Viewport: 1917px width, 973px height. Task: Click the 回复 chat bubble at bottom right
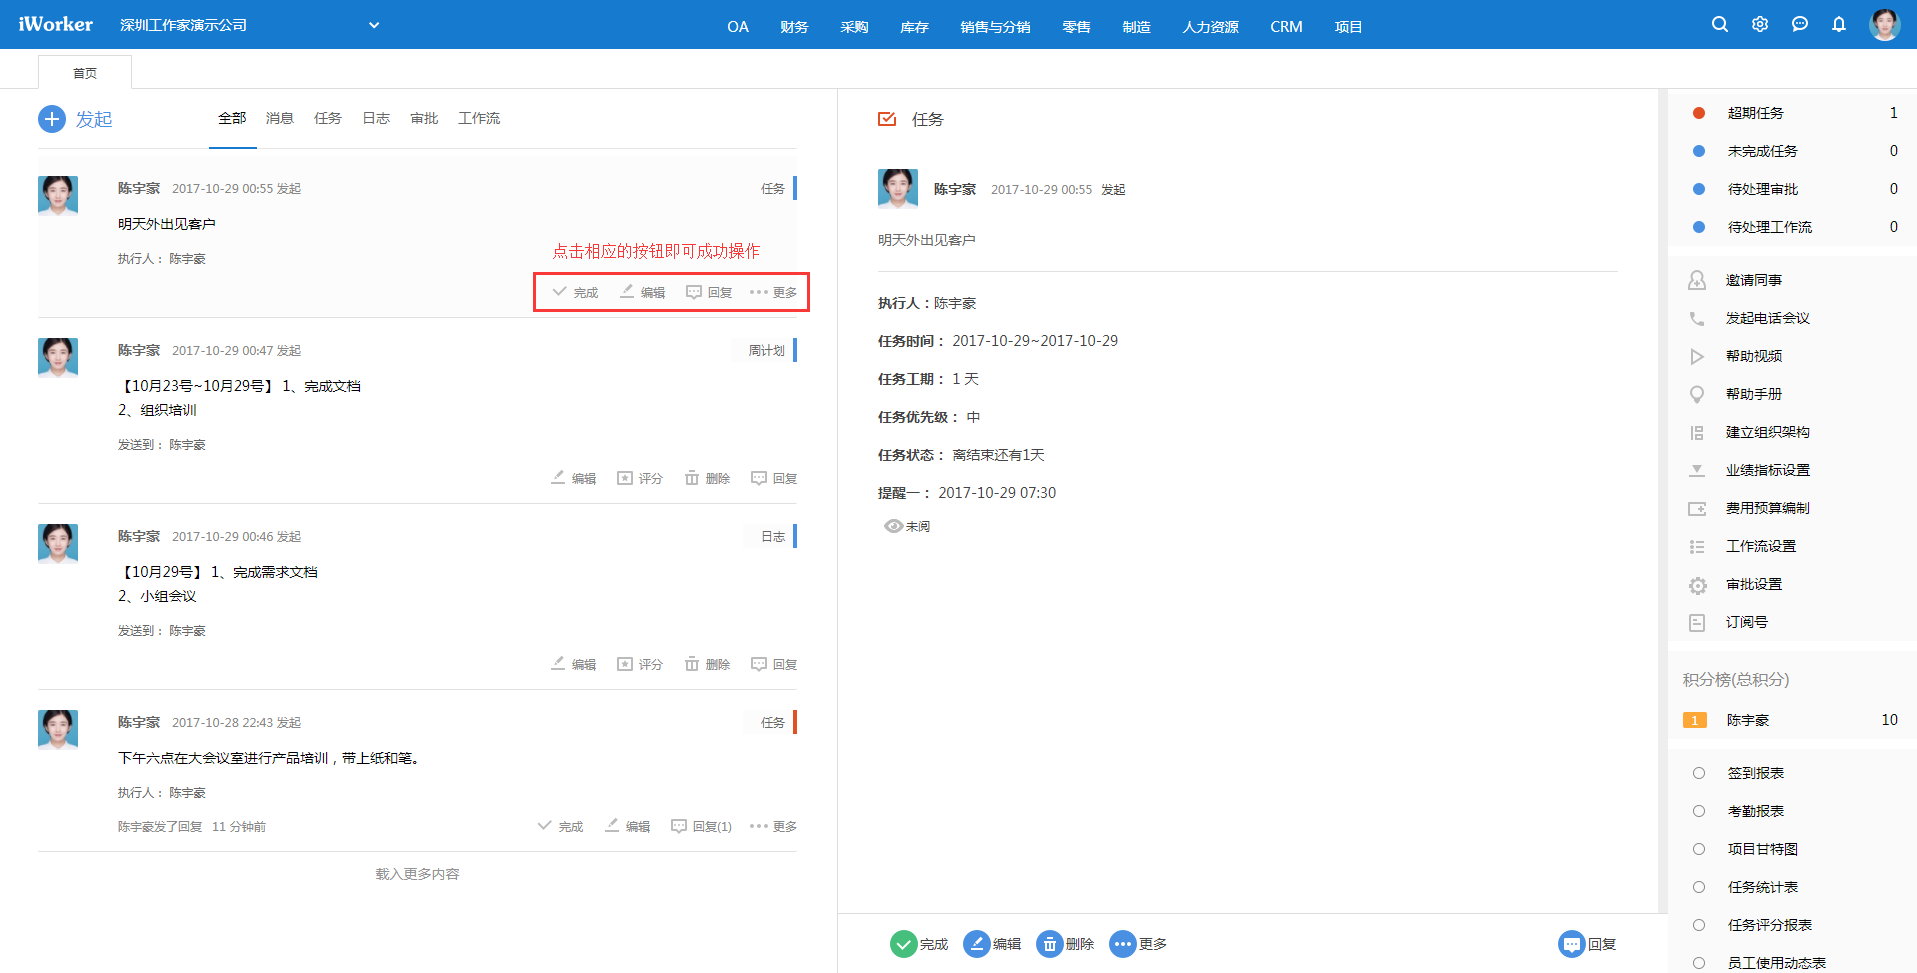tap(1571, 944)
